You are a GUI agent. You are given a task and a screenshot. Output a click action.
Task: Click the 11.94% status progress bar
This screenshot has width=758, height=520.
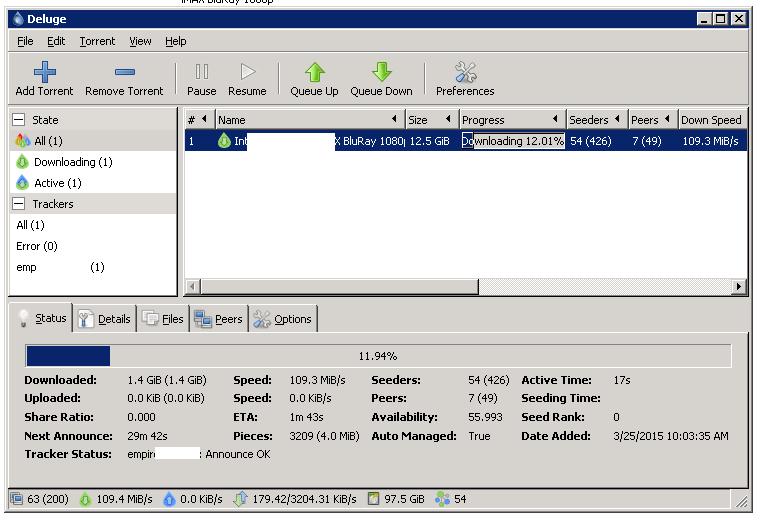[x=379, y=356]
